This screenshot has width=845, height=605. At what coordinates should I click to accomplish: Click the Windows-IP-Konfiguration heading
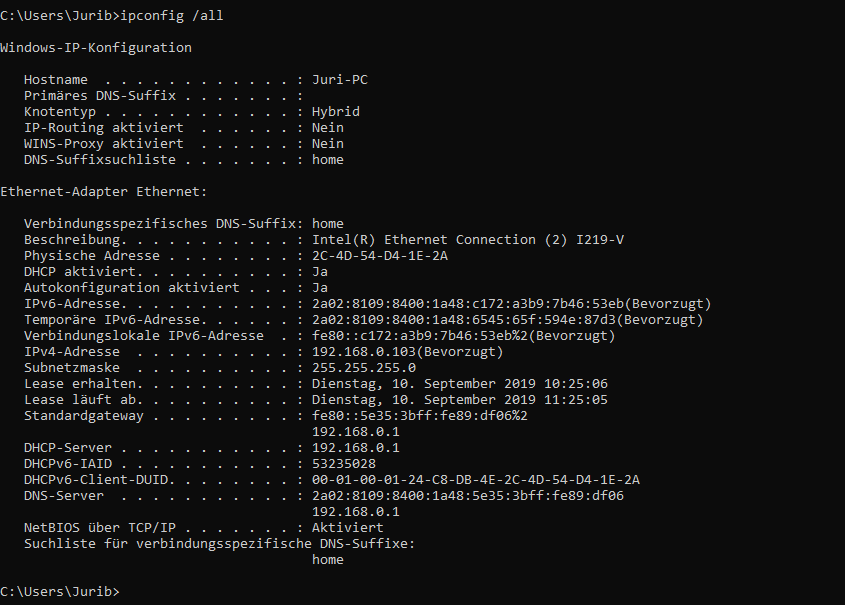[96, 48]
